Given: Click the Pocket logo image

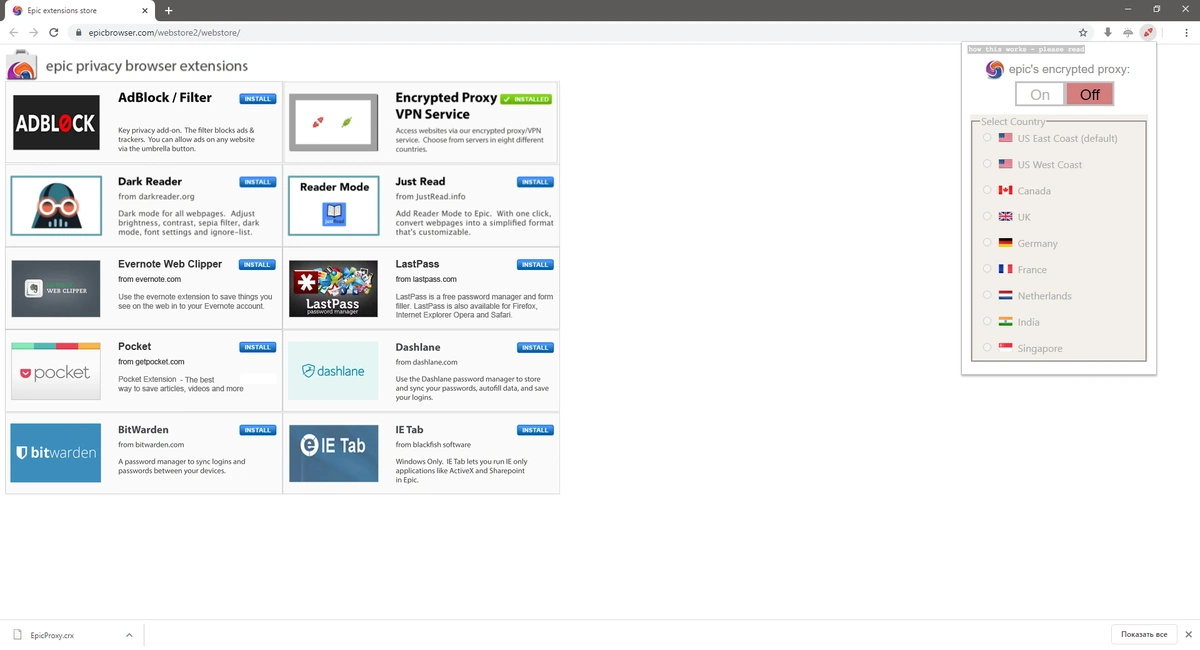Looking at the screenshot, I should pos(56,371).
